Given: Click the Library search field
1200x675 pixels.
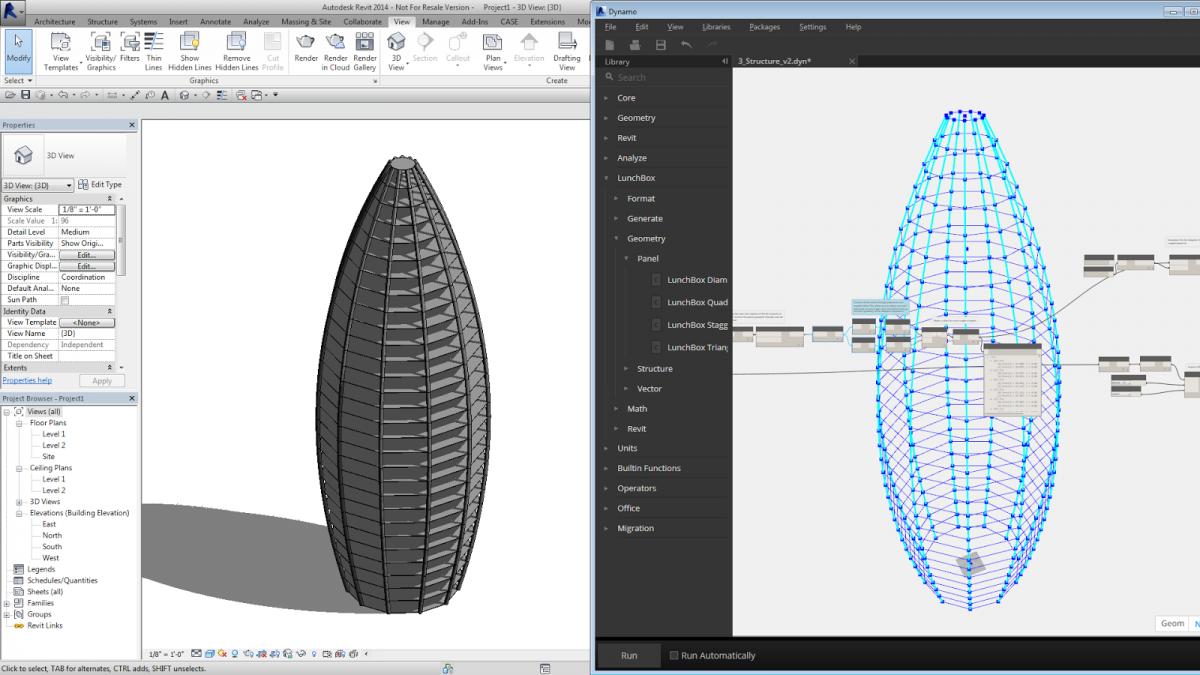Looking at the screenshot, I should 665,77.
